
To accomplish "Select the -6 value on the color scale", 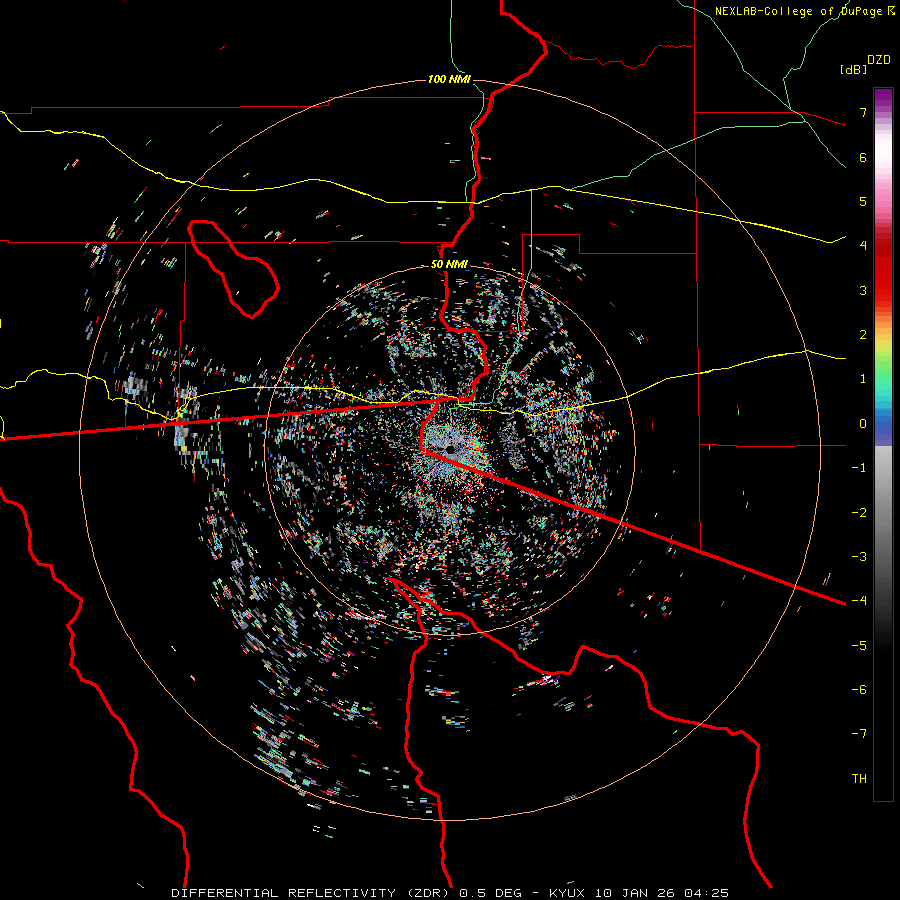I will (x=859, y=690).
